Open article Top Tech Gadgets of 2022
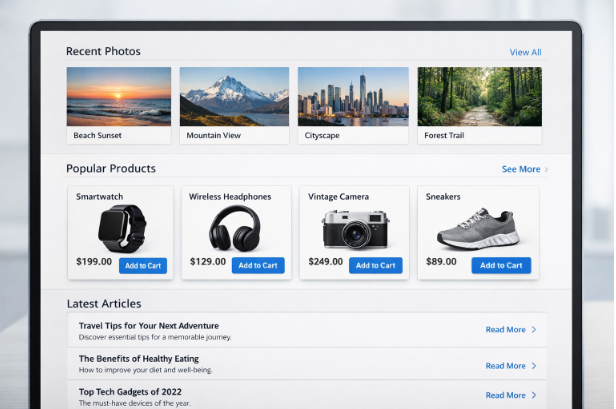 tap(130, 392)
